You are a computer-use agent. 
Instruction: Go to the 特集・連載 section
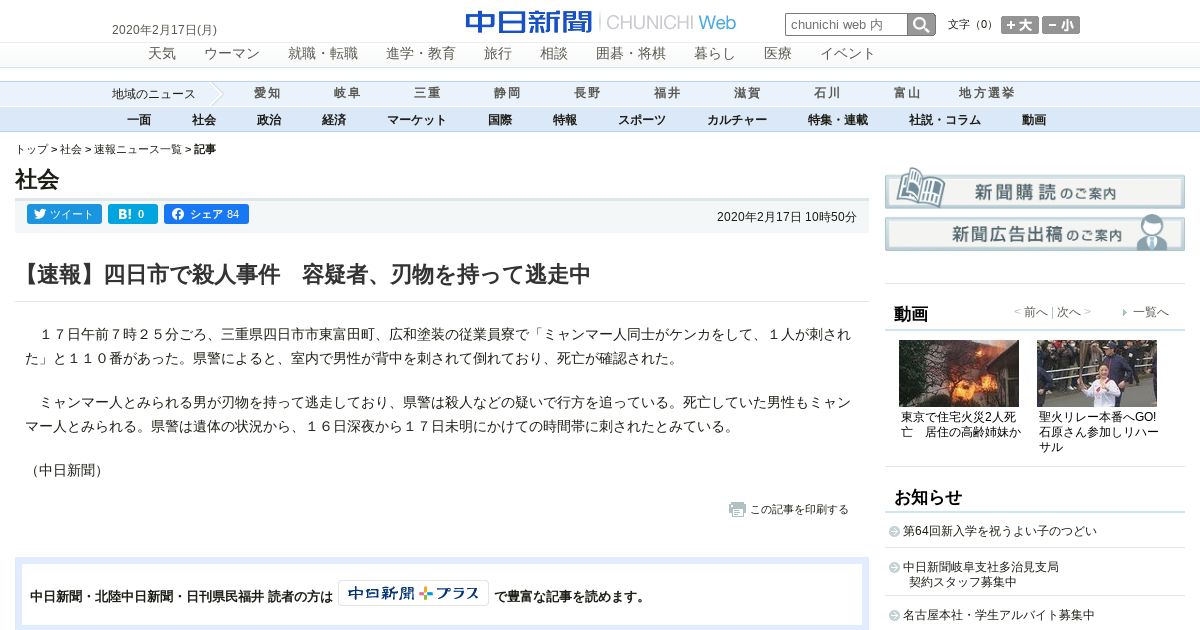point(838,120)
